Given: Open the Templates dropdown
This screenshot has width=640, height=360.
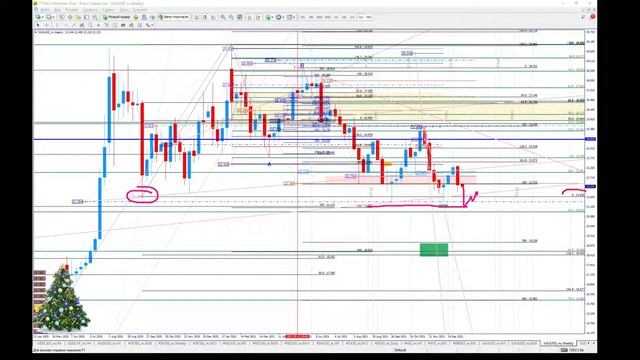Looking at the screenshot, I should tap(291, 17).
